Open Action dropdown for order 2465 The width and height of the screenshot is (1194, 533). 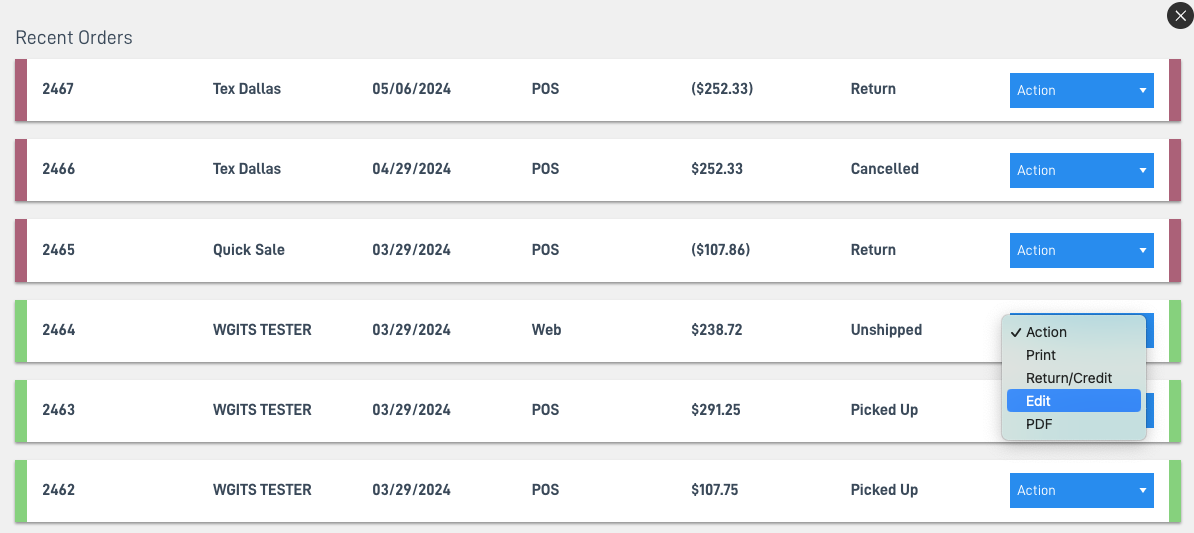click(1081, 250)
